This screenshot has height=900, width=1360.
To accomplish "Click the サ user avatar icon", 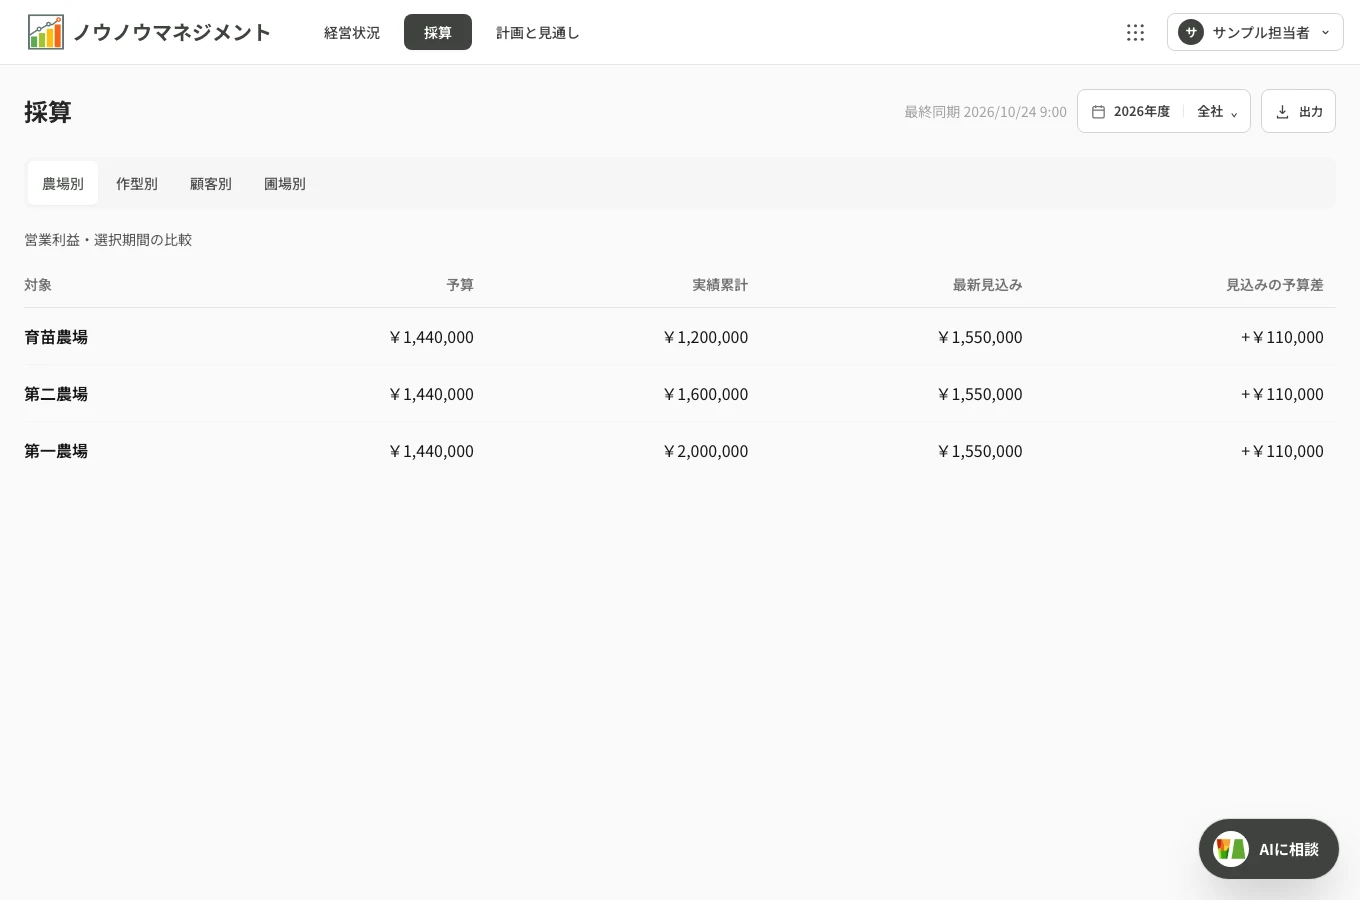I will (1190, 32).
